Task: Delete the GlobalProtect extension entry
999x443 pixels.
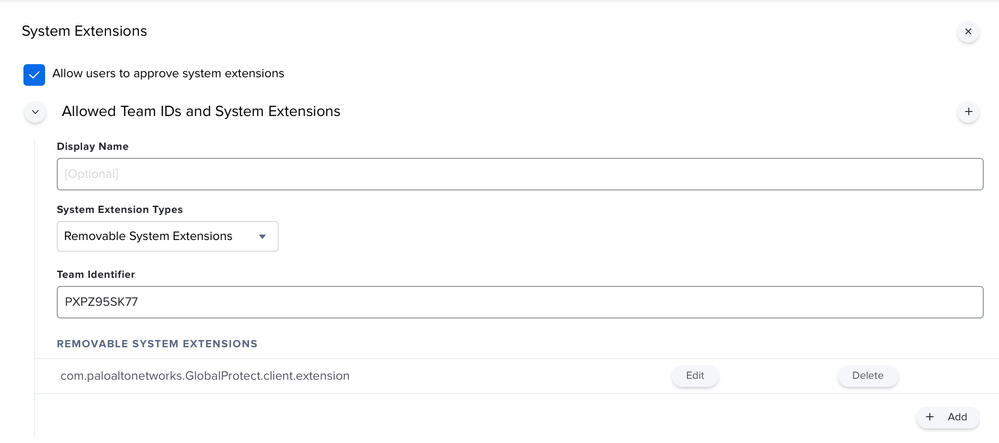Action: click(x=868, y=376)
